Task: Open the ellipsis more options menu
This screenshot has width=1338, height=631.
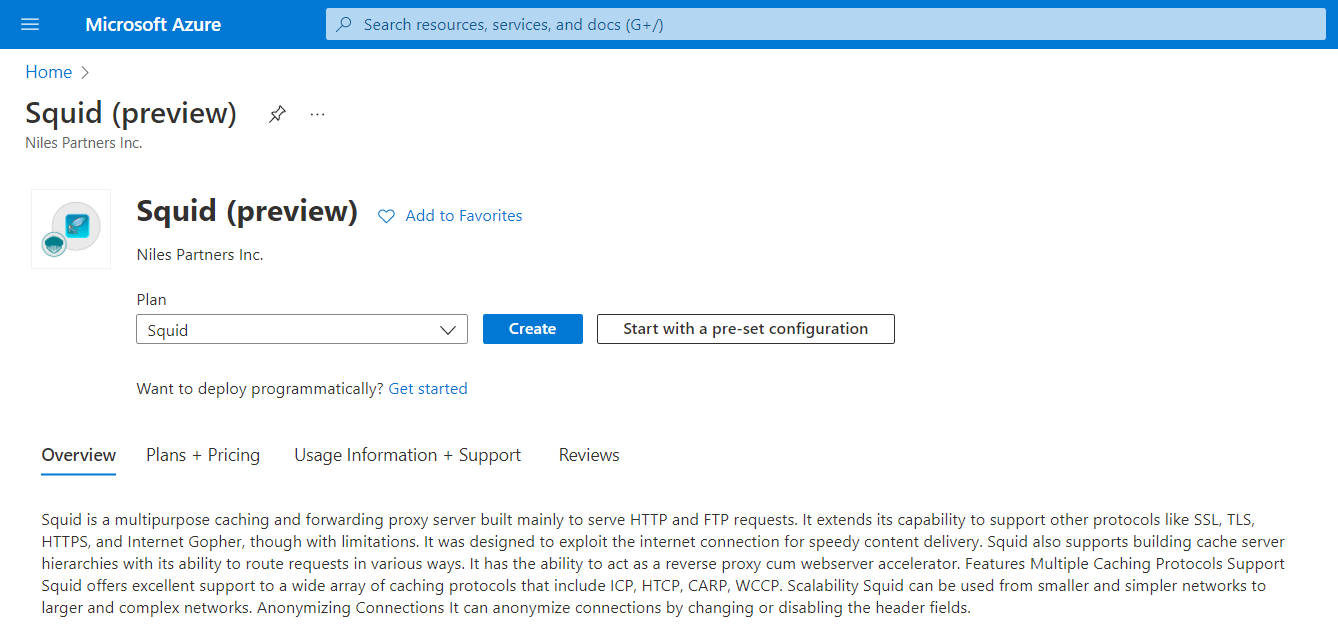Action: click(317, 113)
